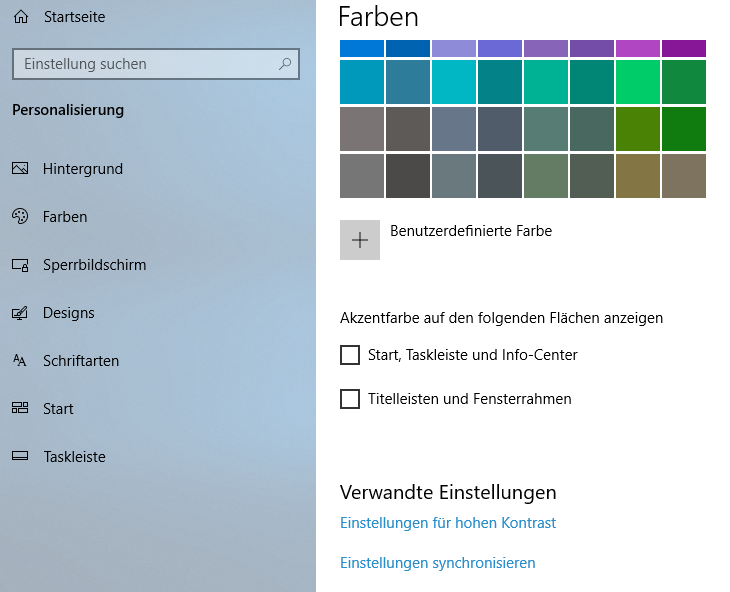Select the olive-brown swatch in bottom row
Image resolution: width=730 pixels, height=592 pixels.
tap(638, 176)
